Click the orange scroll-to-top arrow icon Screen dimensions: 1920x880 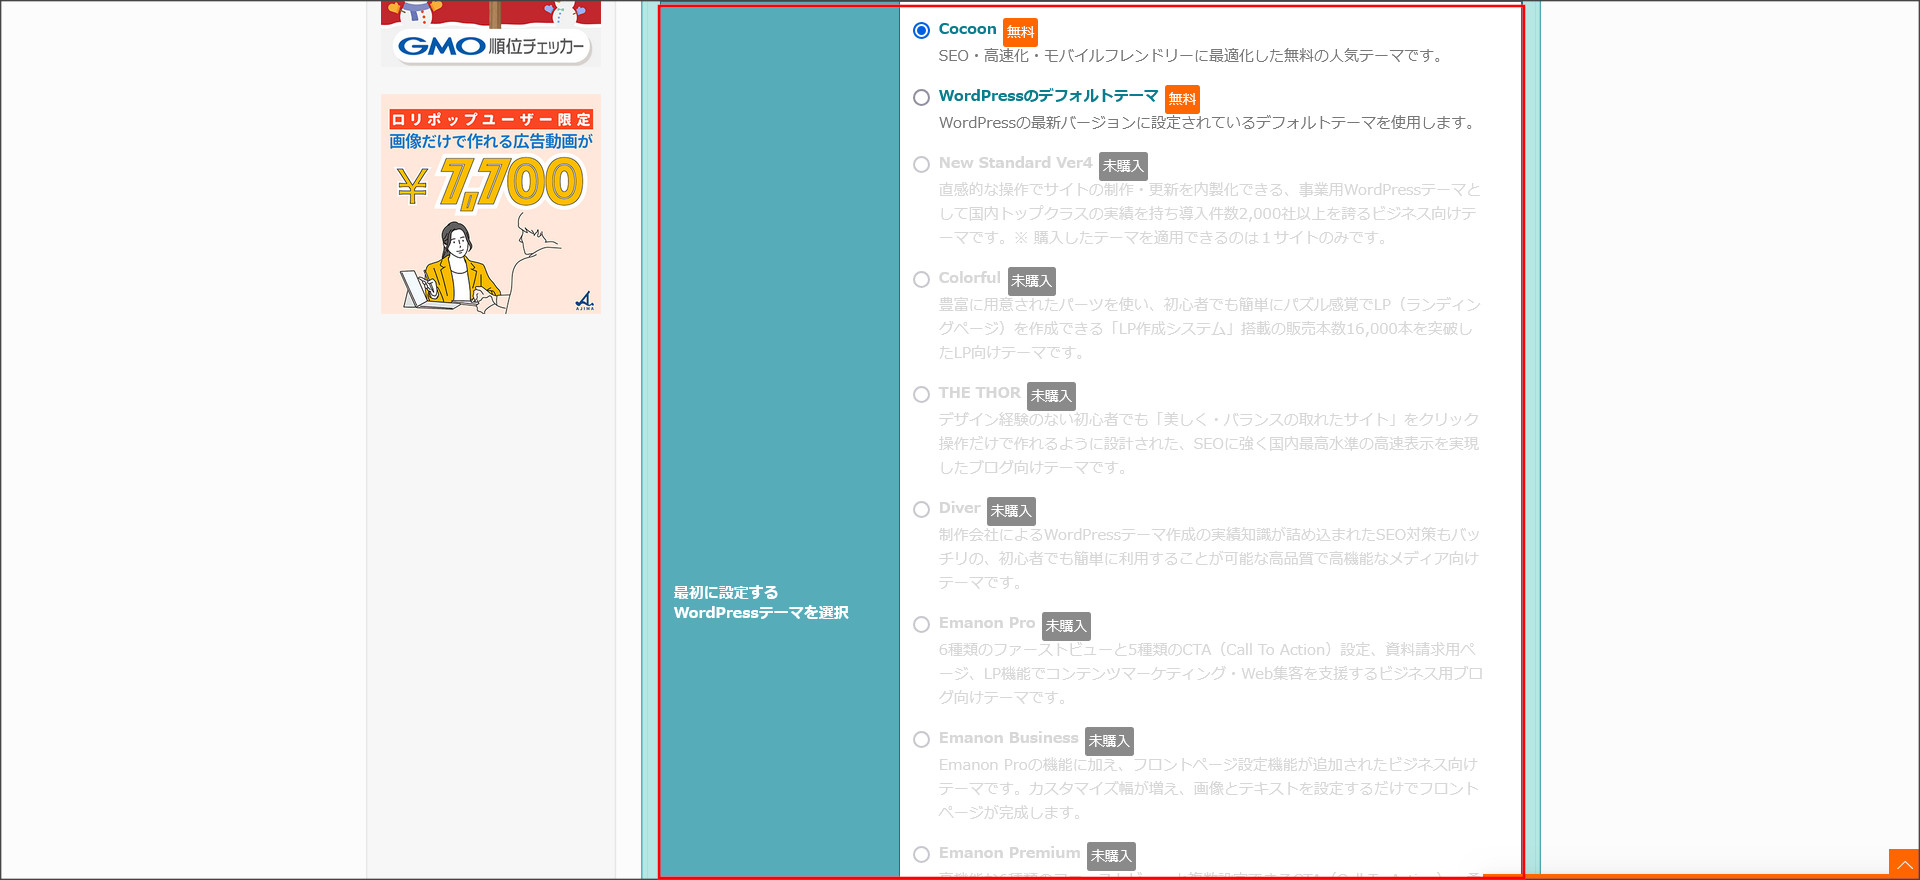tap(1904, 864)
